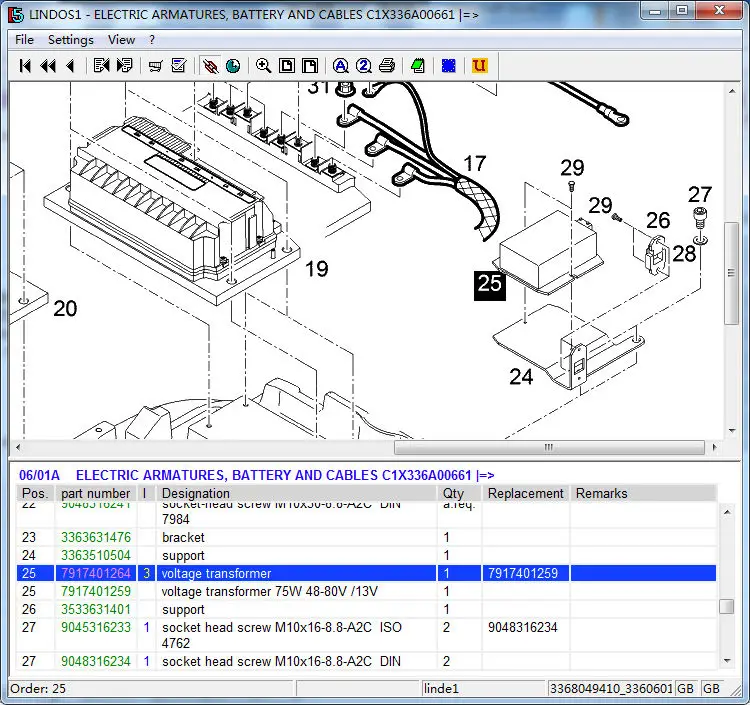Click diagram horizontal scrollbar thumb
The width and height of the screenshot is (750, 705).
pyautogui.click(x=549, y=448)
